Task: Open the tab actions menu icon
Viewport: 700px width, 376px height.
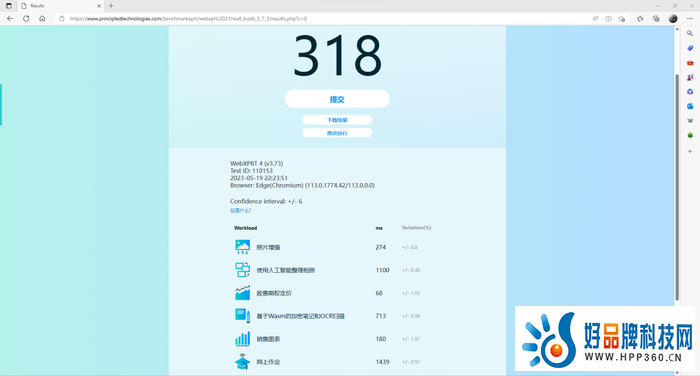Action: click(8, 6)
